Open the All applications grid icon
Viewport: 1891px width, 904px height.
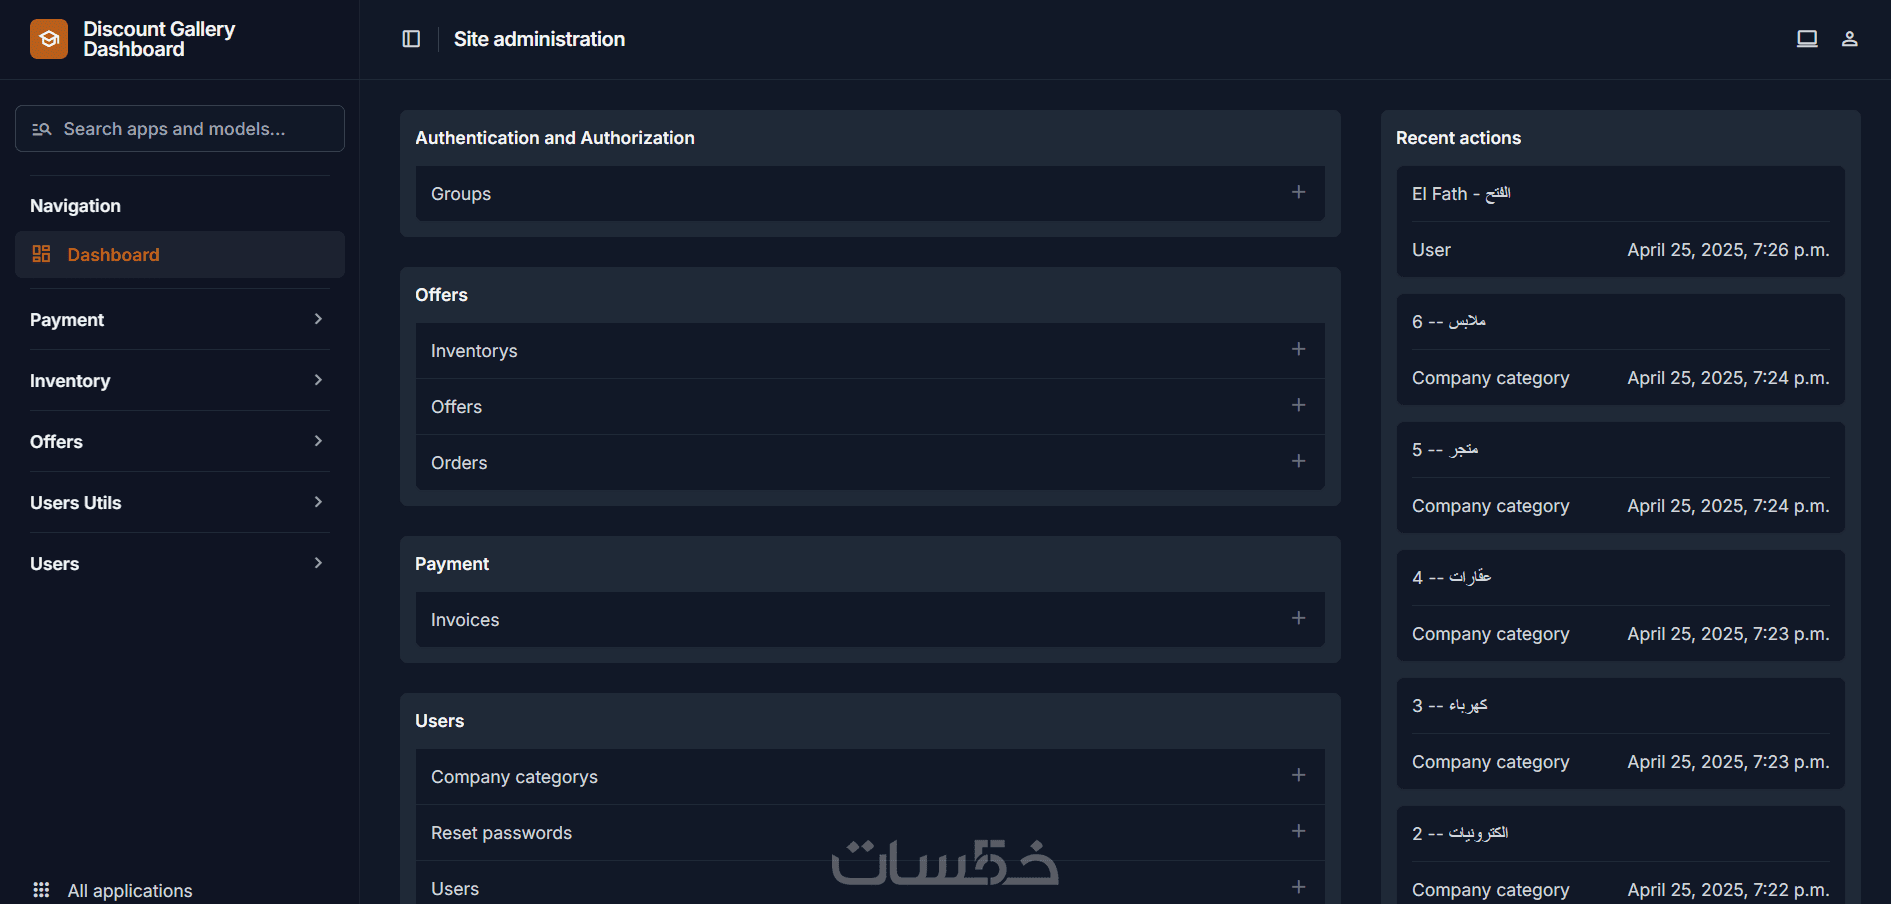(41, 889)
